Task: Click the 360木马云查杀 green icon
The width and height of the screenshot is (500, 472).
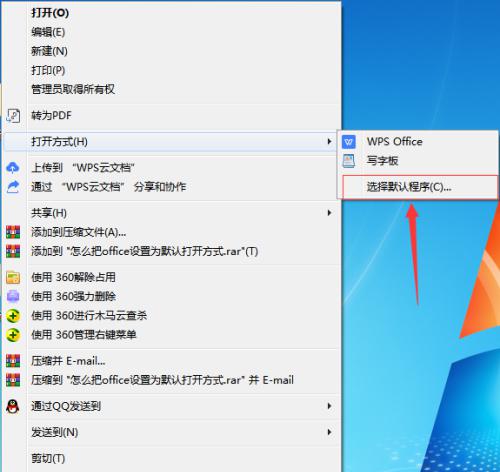Action: [x=13, y=316]
